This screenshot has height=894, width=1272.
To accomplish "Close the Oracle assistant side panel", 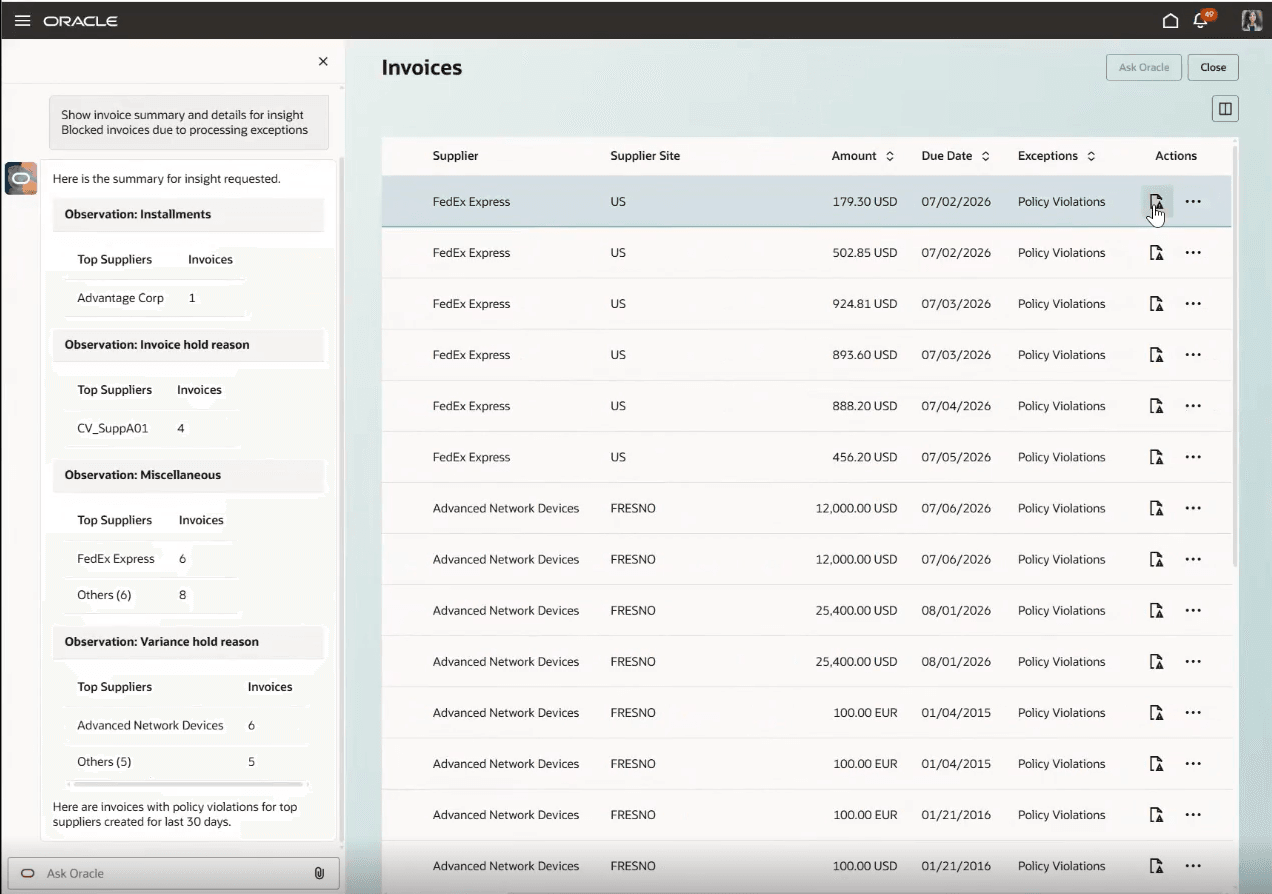I will (323, 61).
